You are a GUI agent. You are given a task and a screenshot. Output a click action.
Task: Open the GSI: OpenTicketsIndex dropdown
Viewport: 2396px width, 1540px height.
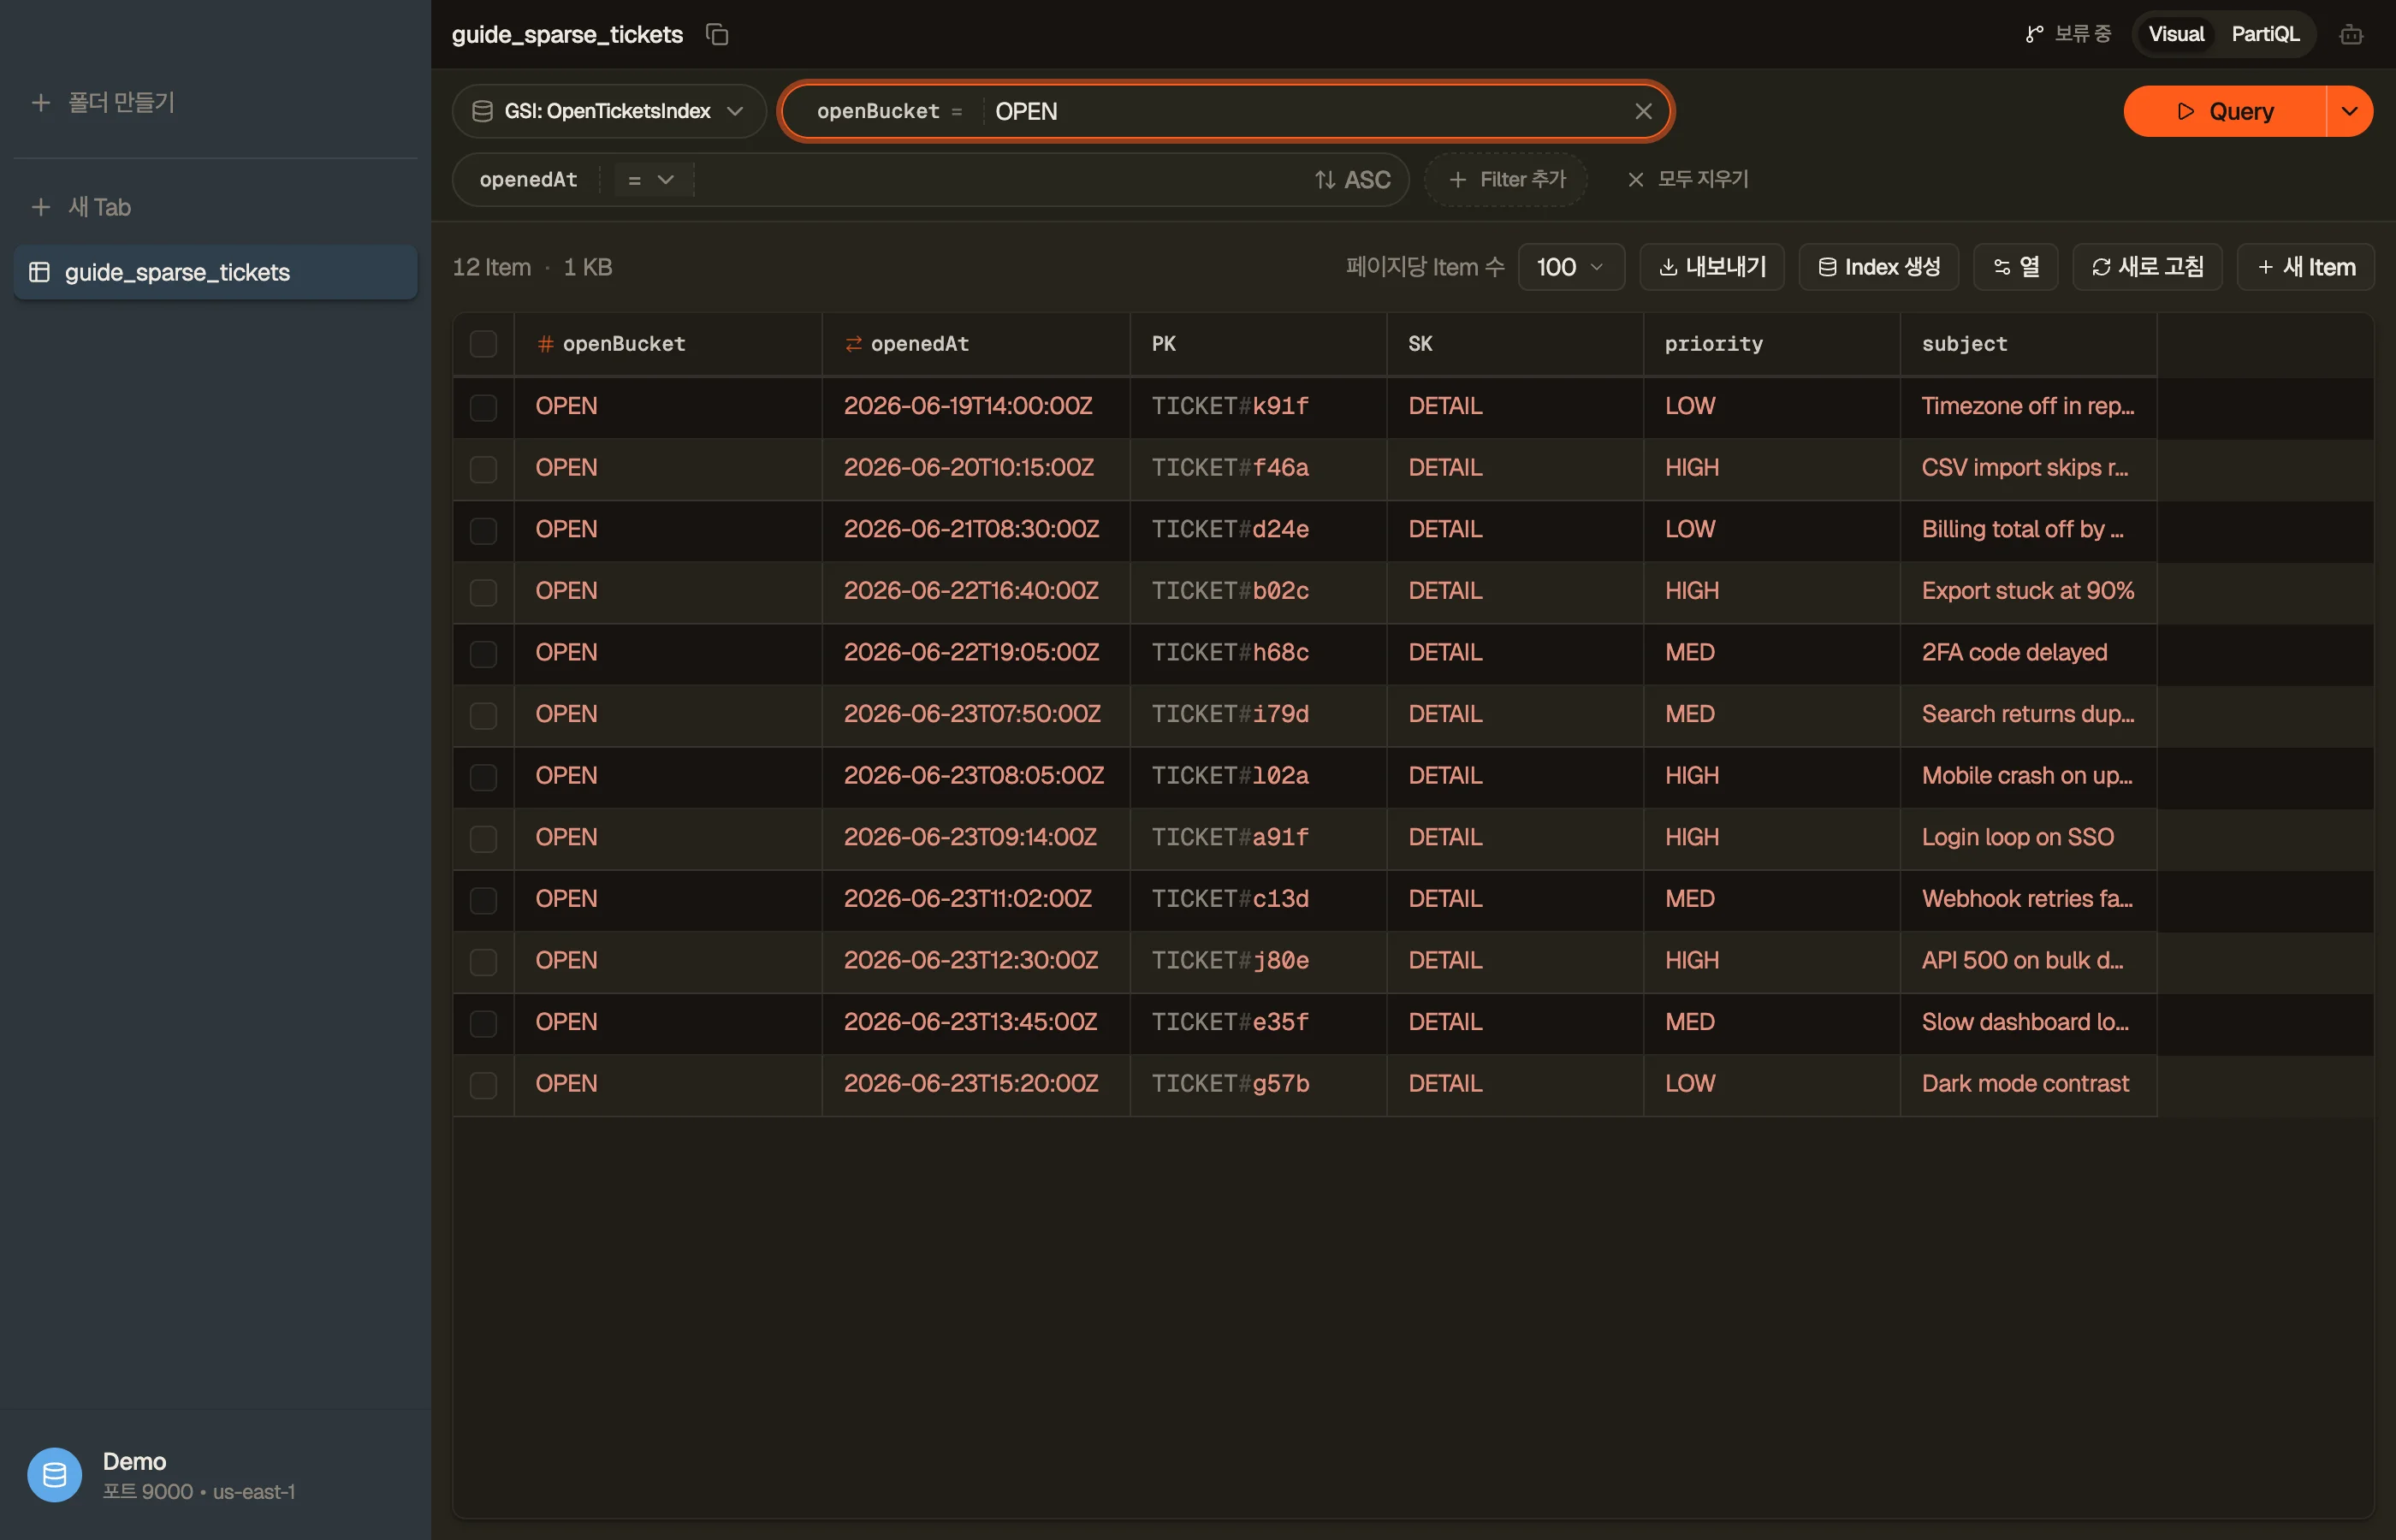(x=609, y=111)
